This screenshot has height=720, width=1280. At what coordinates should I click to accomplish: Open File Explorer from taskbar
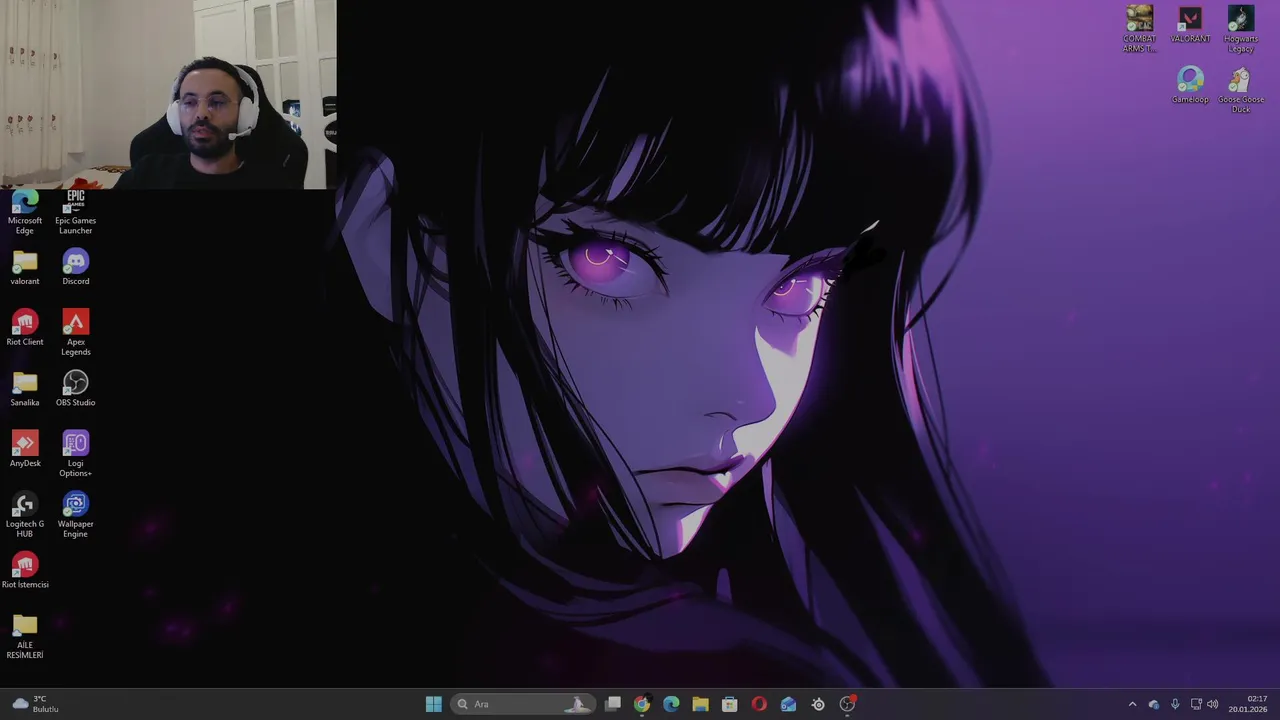pyautogui.click(x=700, y=704)
